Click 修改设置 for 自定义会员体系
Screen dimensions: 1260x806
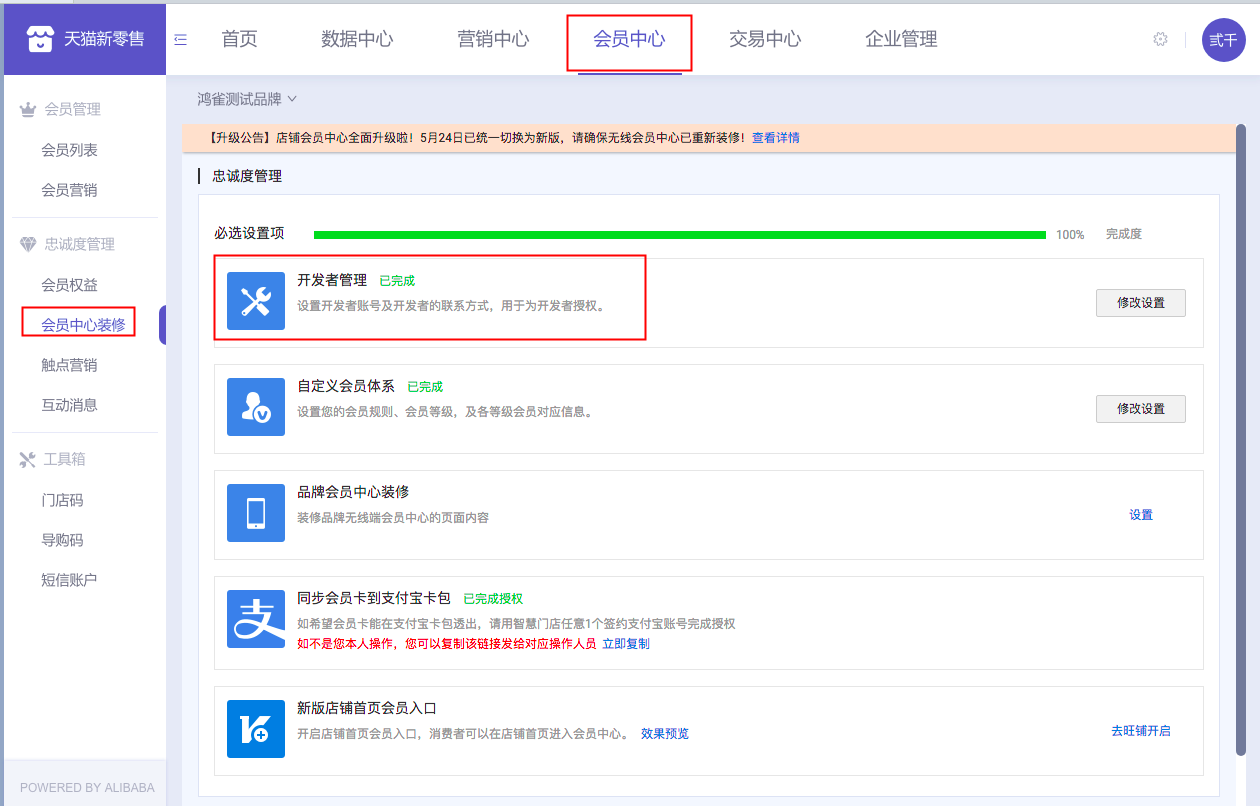pos(1141,409)
